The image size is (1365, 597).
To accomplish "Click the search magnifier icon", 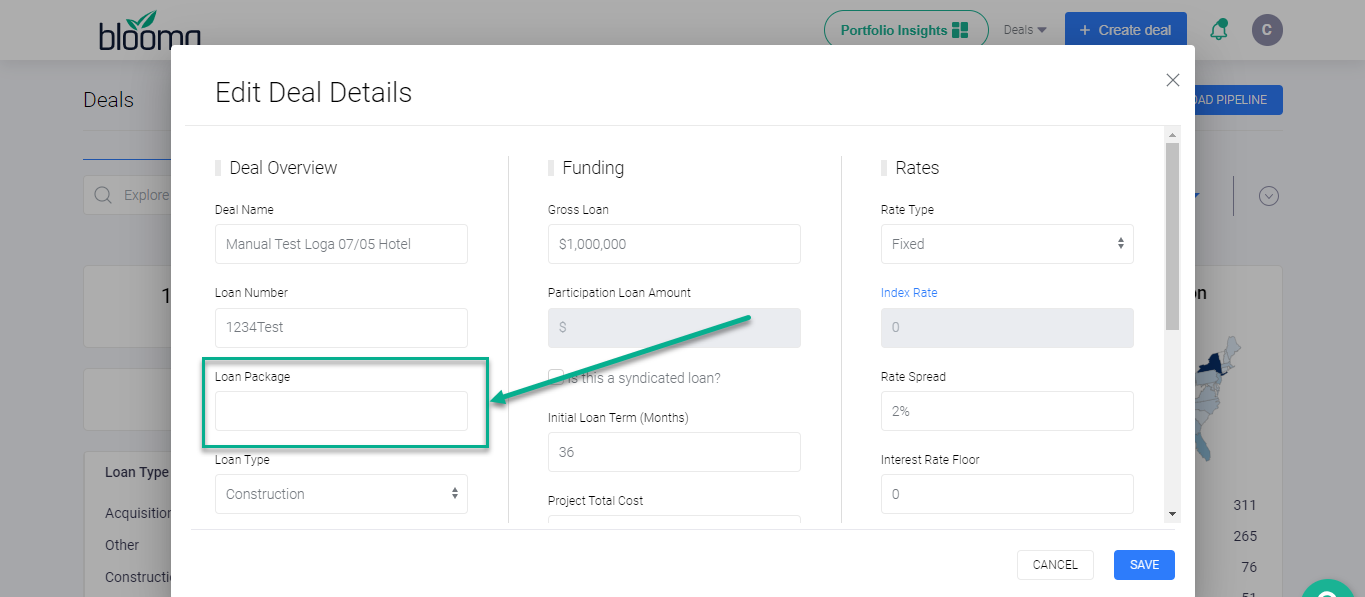I will coord(102,195).
